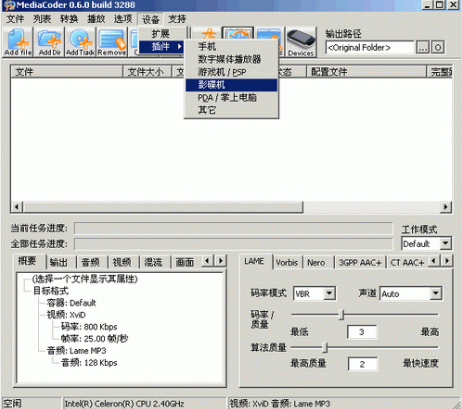This screenshot has width=462, height=409.
Task: Click the browse output path button
Action: pyautogui.click(x=423, y=48)
